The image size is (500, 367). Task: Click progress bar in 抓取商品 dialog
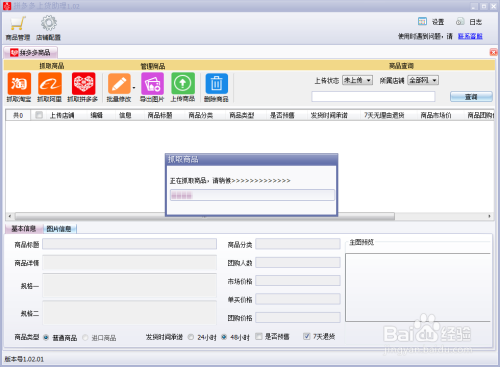252,195
